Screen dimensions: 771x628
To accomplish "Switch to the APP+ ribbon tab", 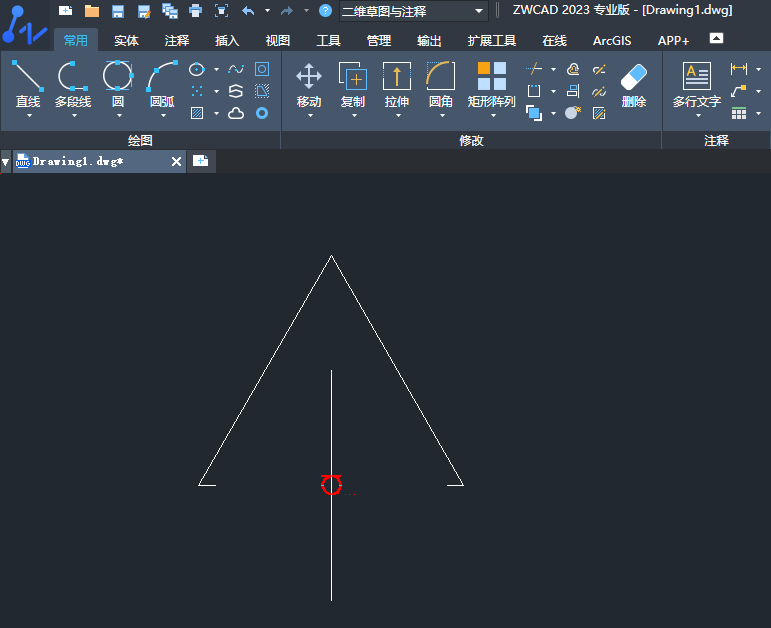I will [x=673, y=40].
